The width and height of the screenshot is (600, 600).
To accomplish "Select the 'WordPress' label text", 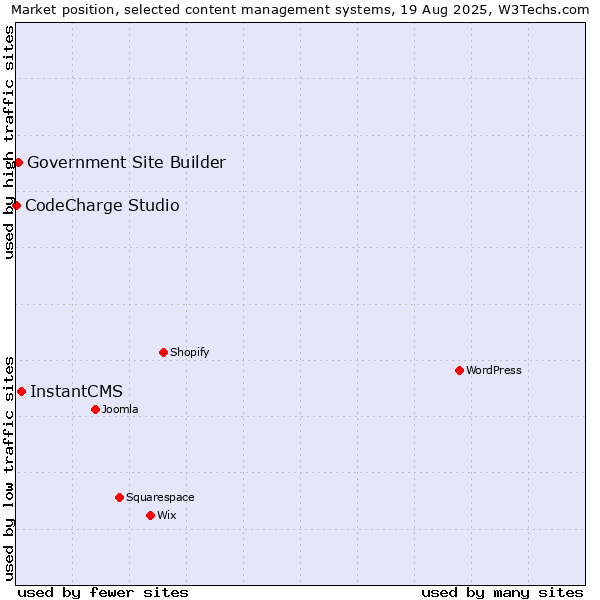I will [x=494, y=370].
